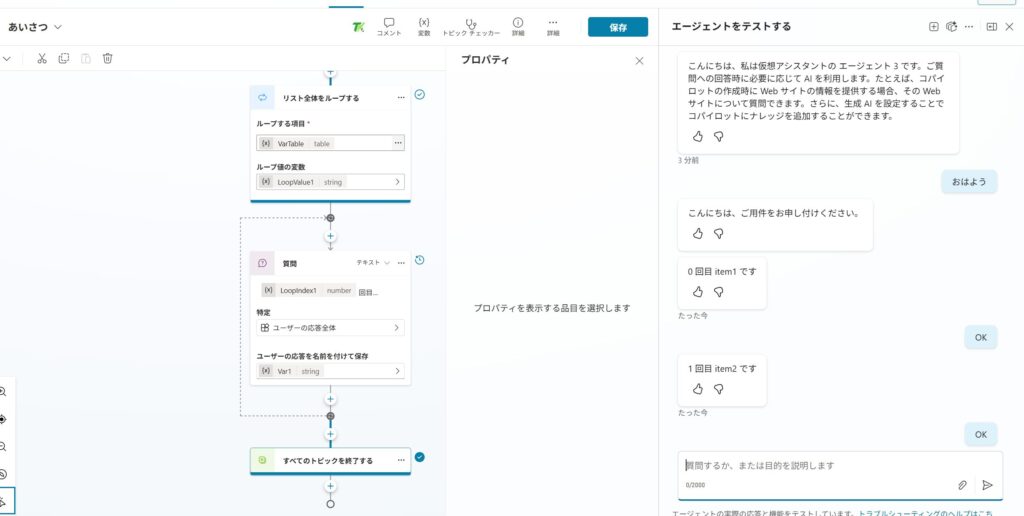The height and width of the screenshot is (516, 1024).
Task: Open the 変数 (variables) panel icon
Action: coord(424,24)
